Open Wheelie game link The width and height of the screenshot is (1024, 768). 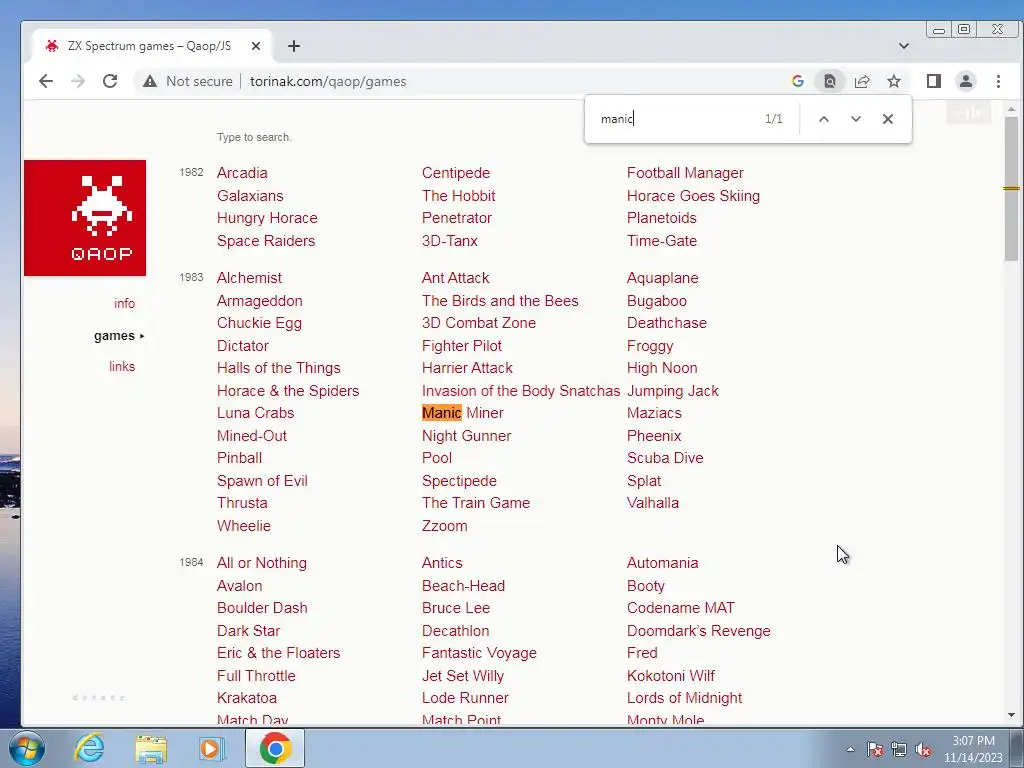(x=244, y=526)
